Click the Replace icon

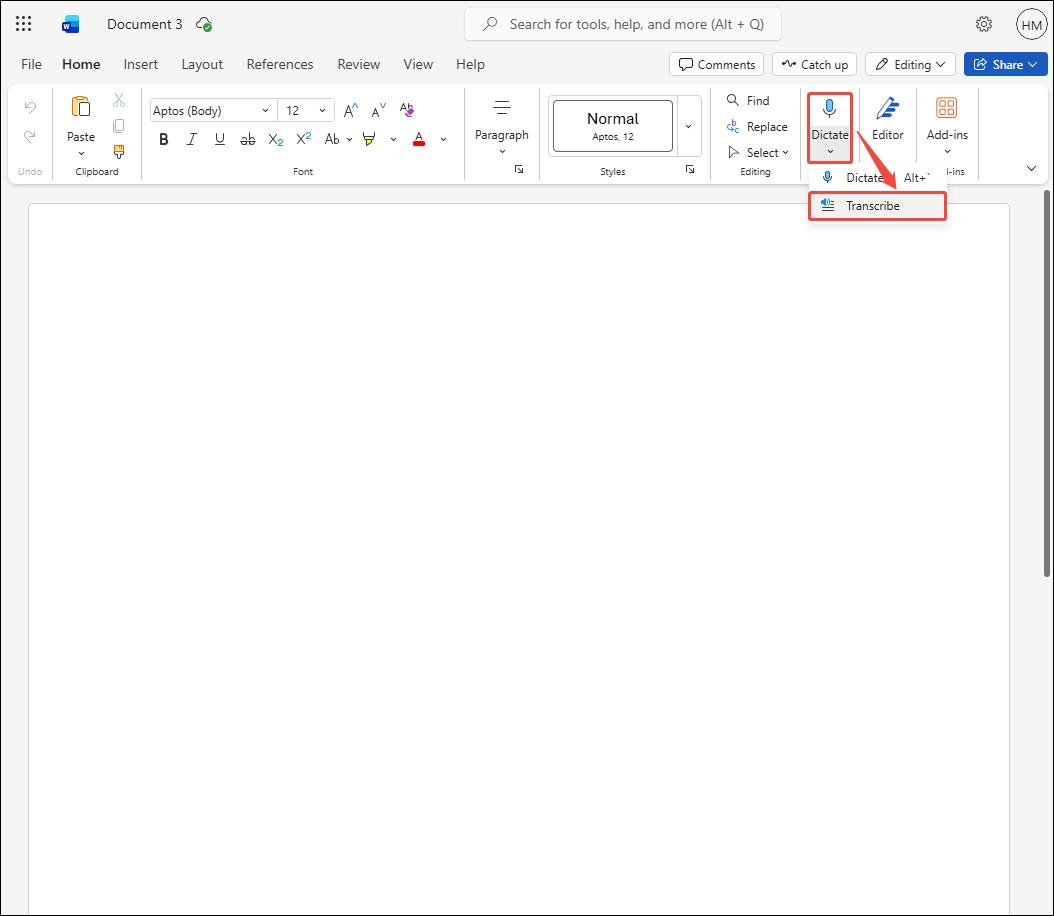(x=733, y=126)
